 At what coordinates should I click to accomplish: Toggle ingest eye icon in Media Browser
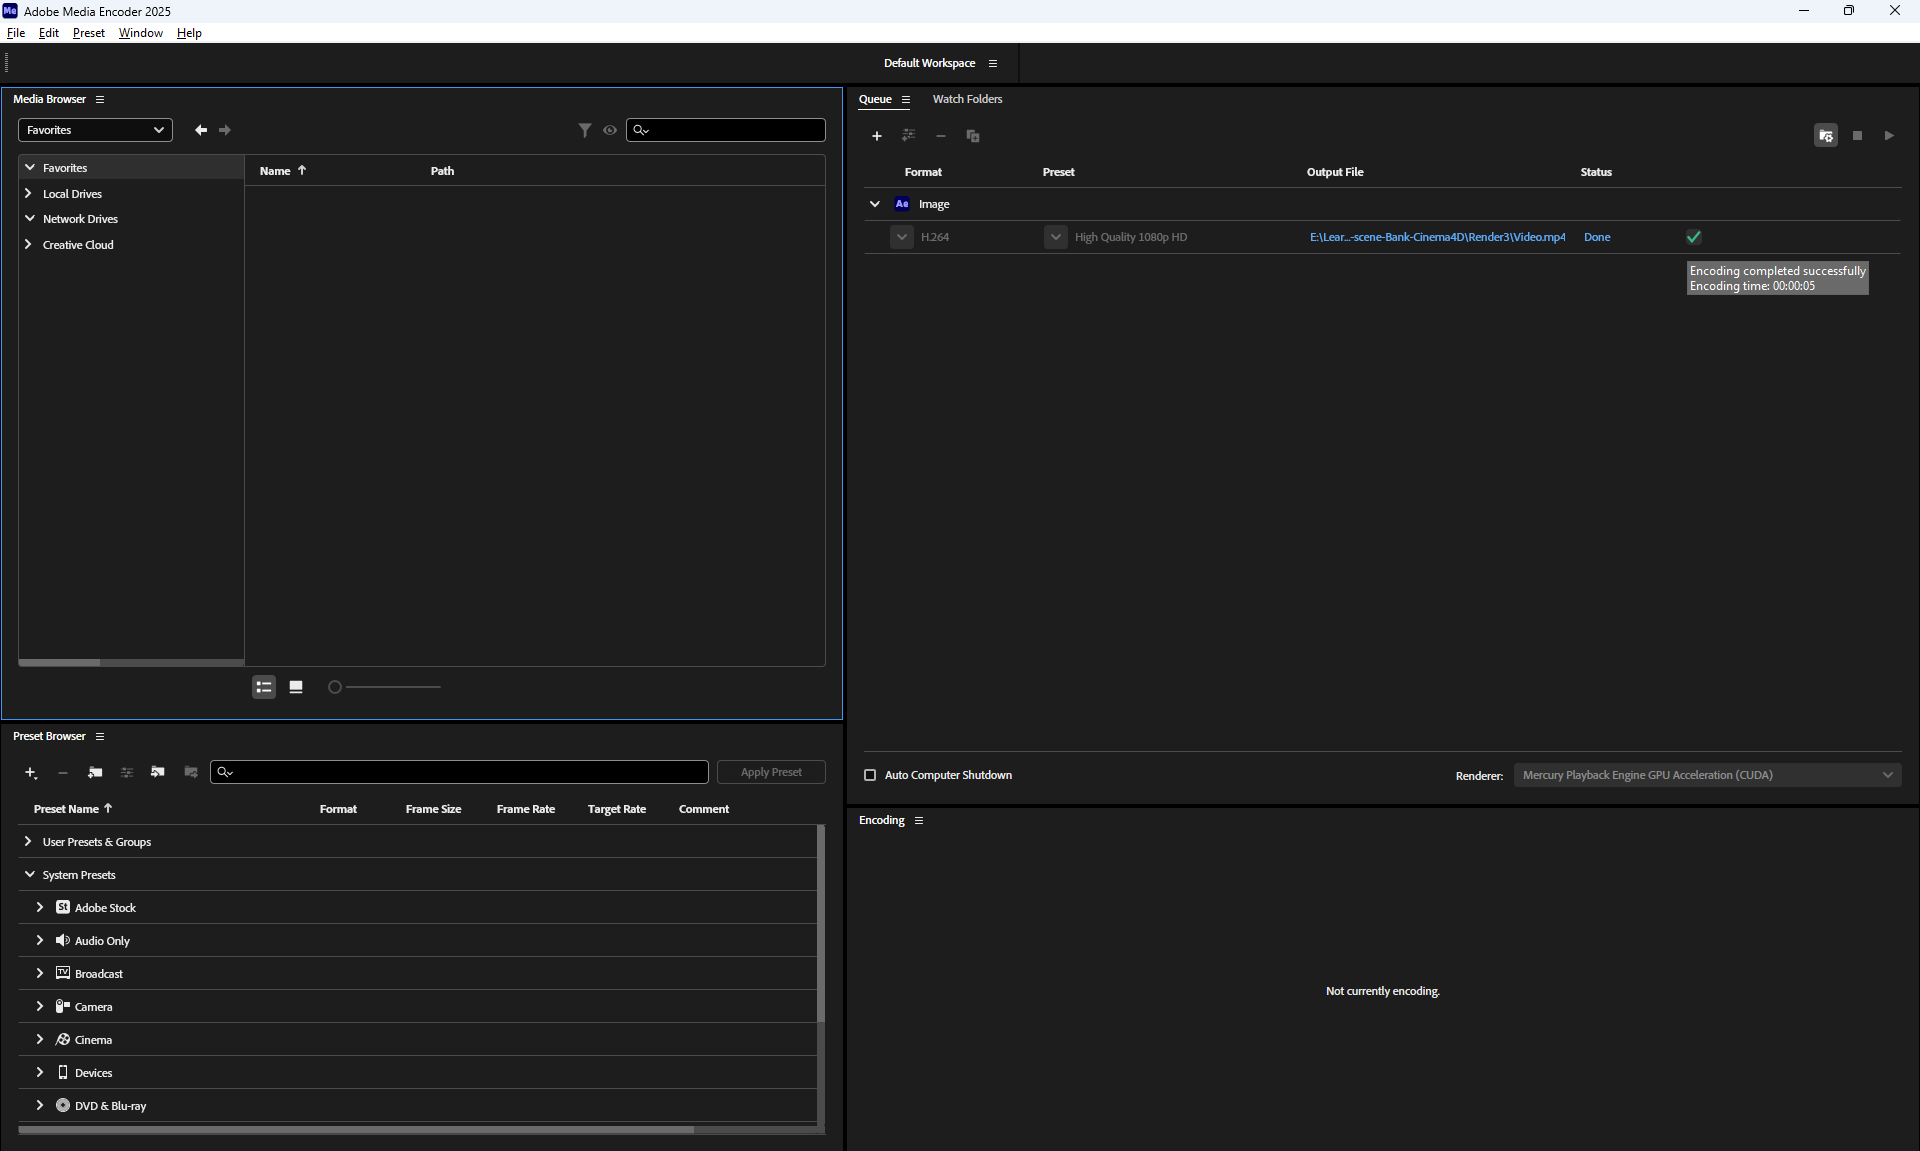click(610, 130)
